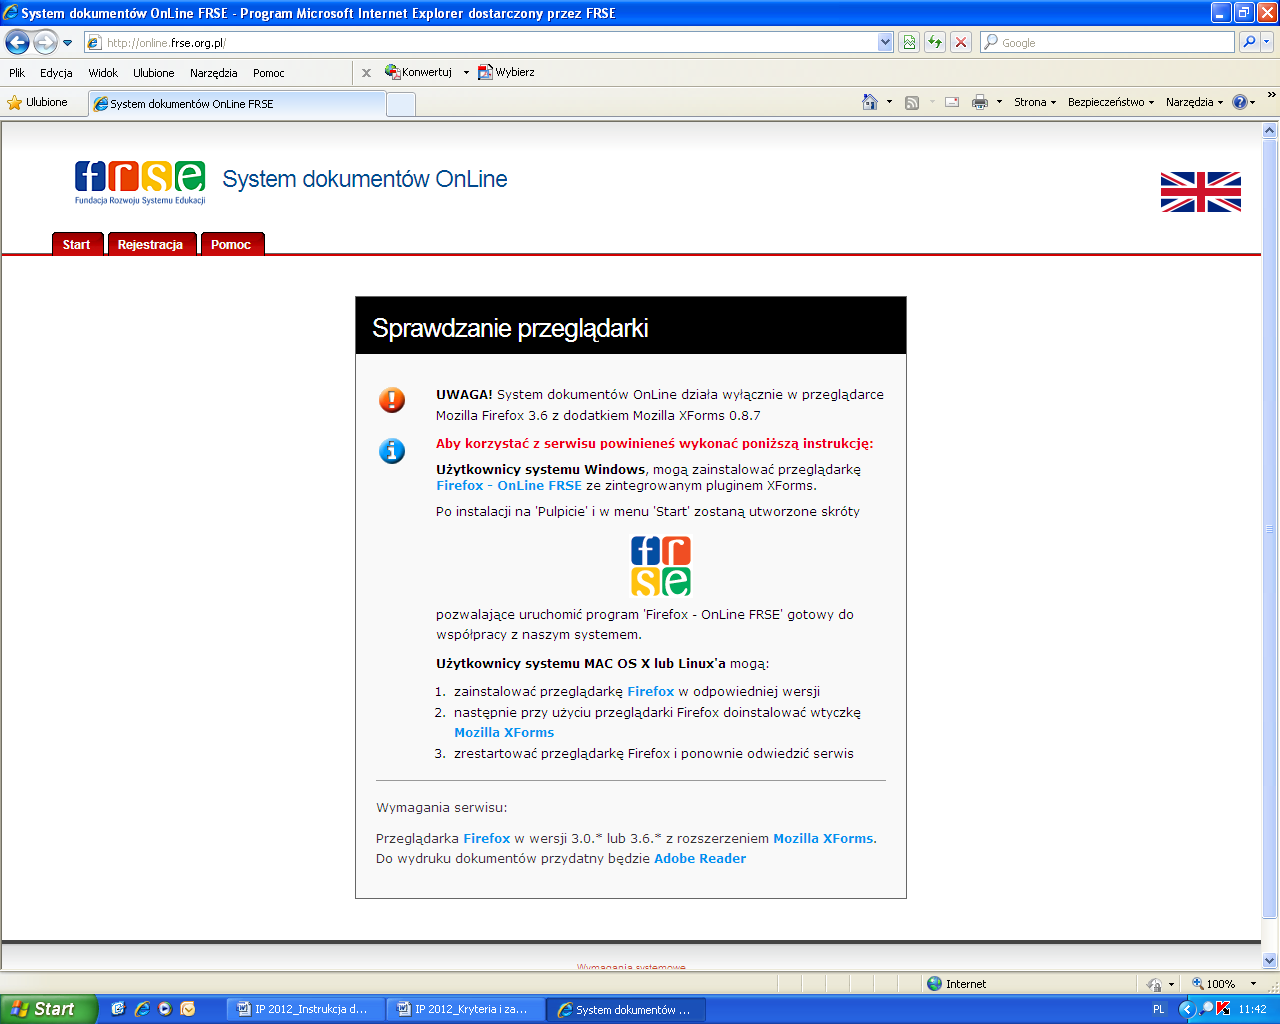Click the media player quick launch icon

click(165, 1009)
